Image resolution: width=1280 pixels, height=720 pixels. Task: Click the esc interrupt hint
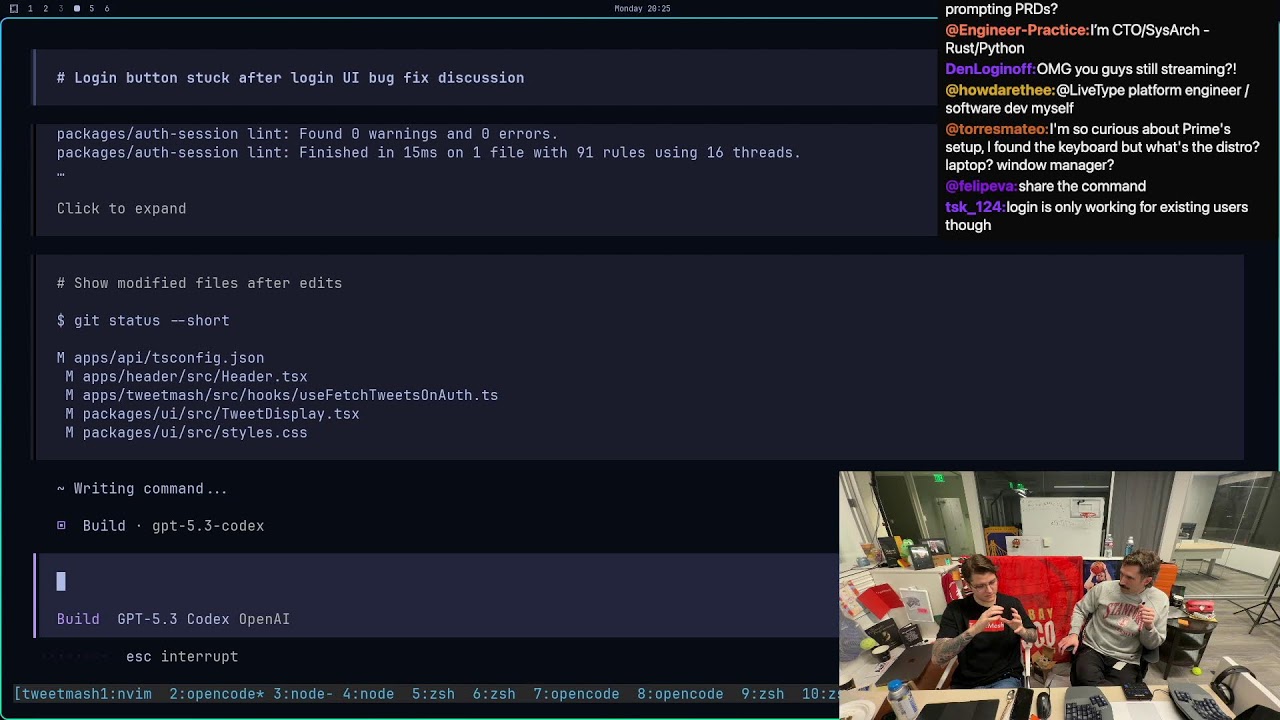(x=181, y=657)
